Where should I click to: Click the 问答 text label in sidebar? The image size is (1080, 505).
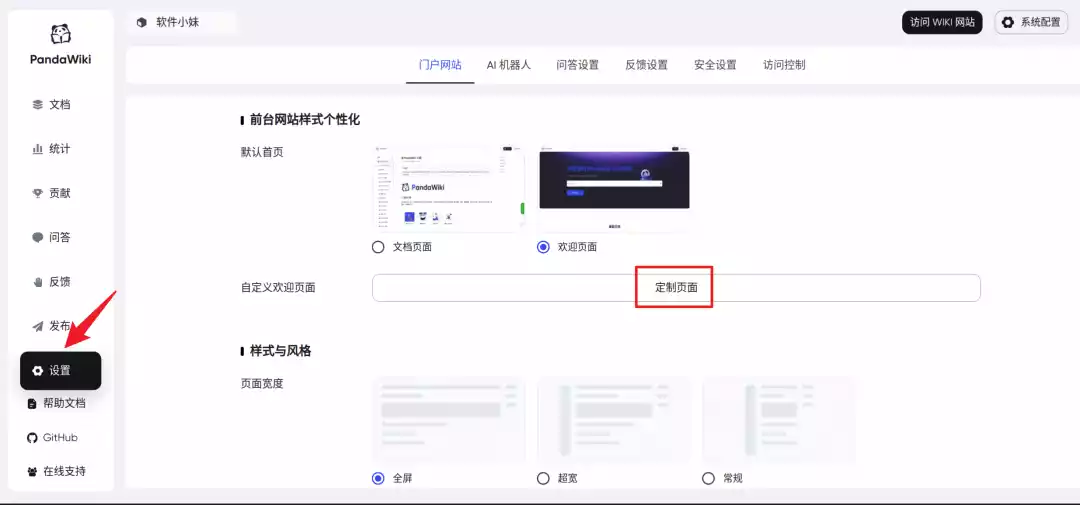tap(60, 238)
